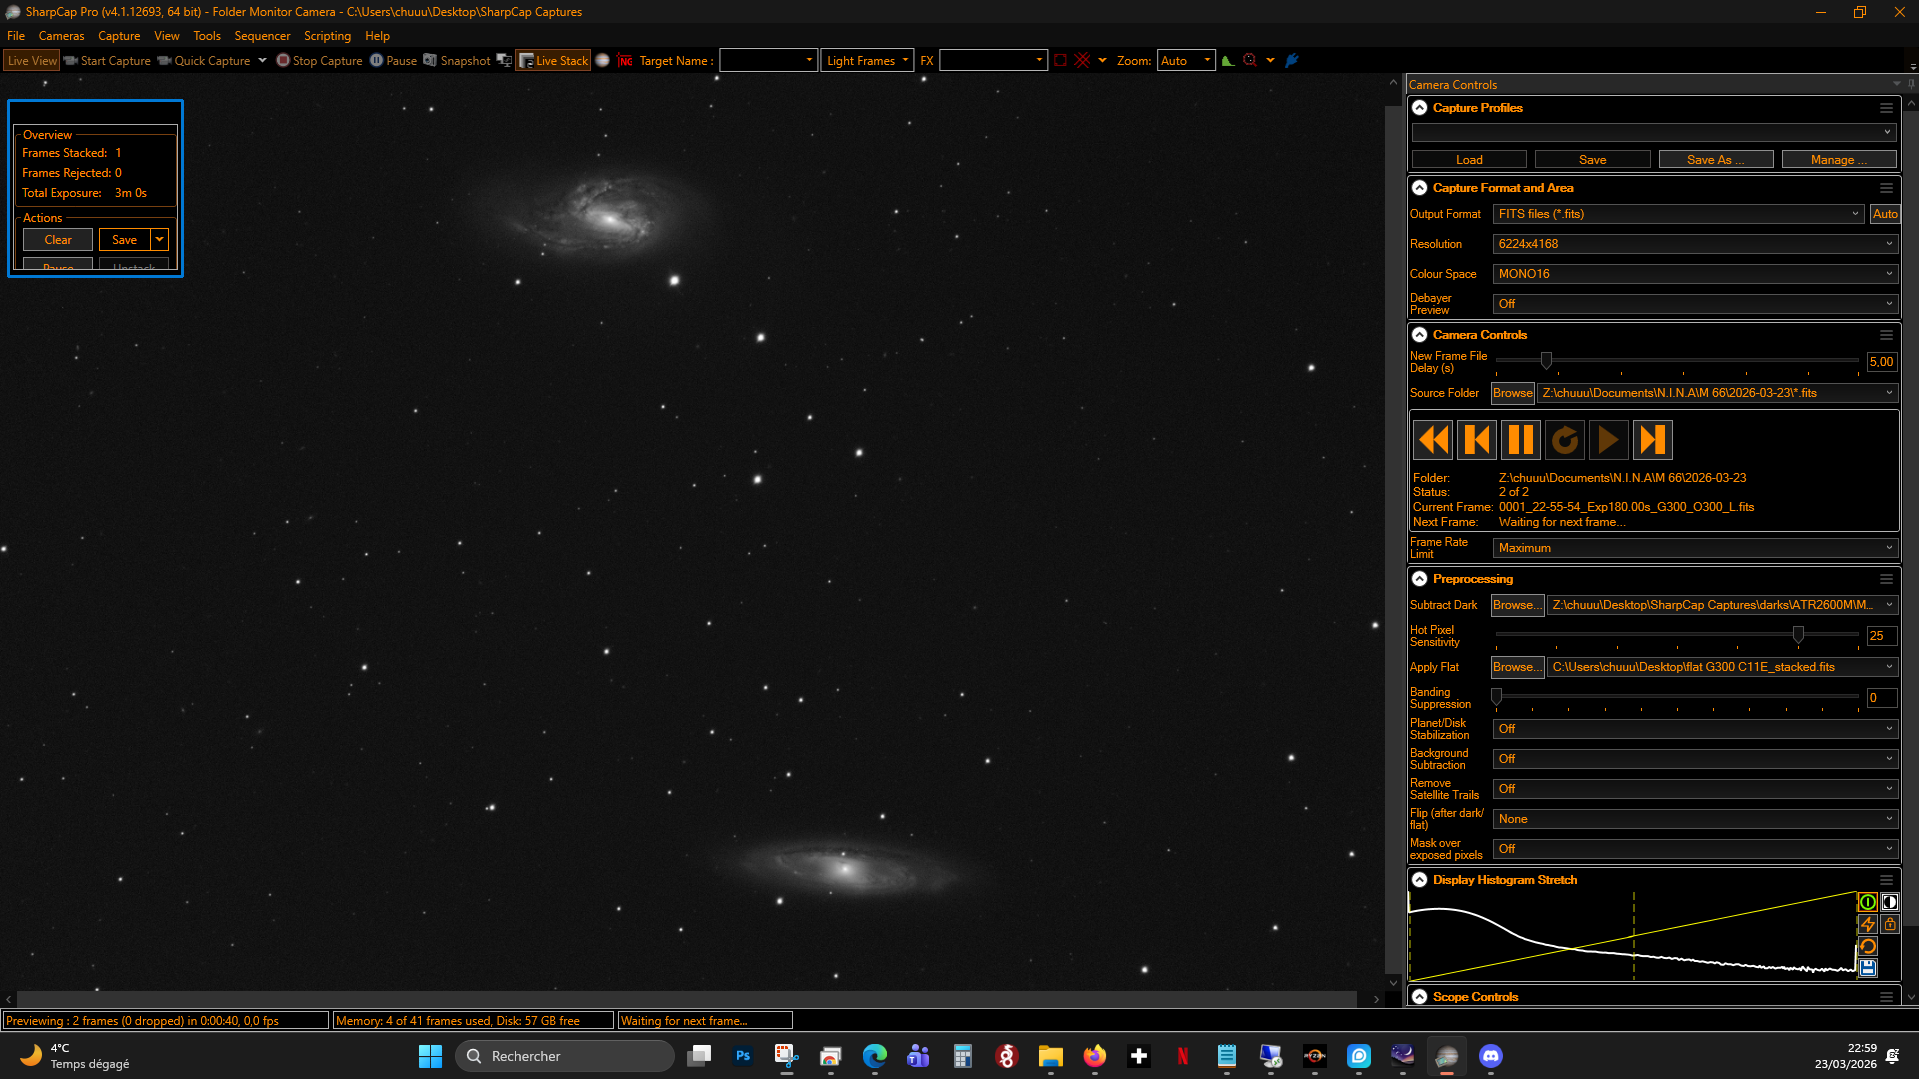Toggle the green histogram stretch enable button
Screen dimensions: 1919x1079
[x=1867, y=902]
